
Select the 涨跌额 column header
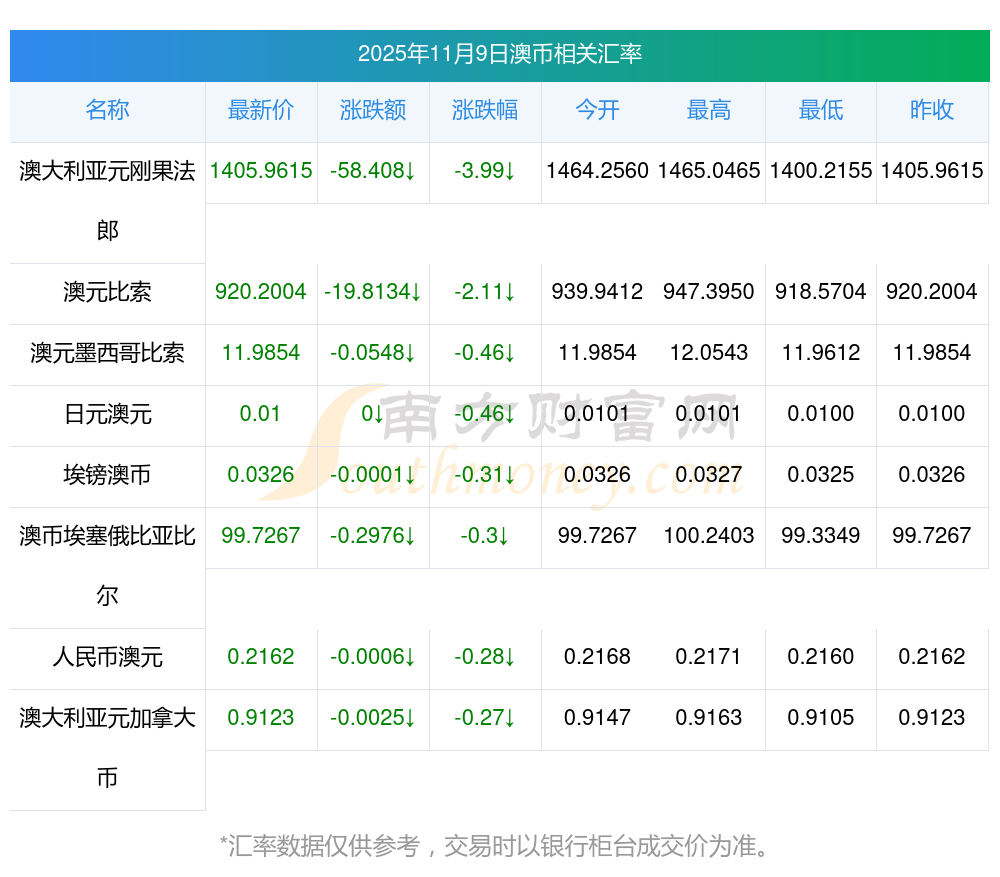(373, 111)
